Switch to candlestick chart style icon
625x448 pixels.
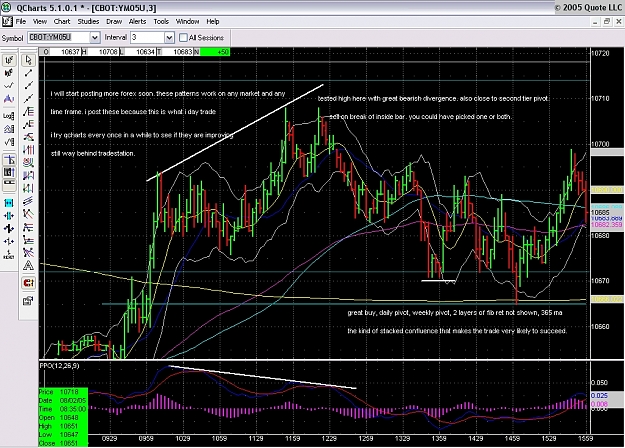[9, 73]
